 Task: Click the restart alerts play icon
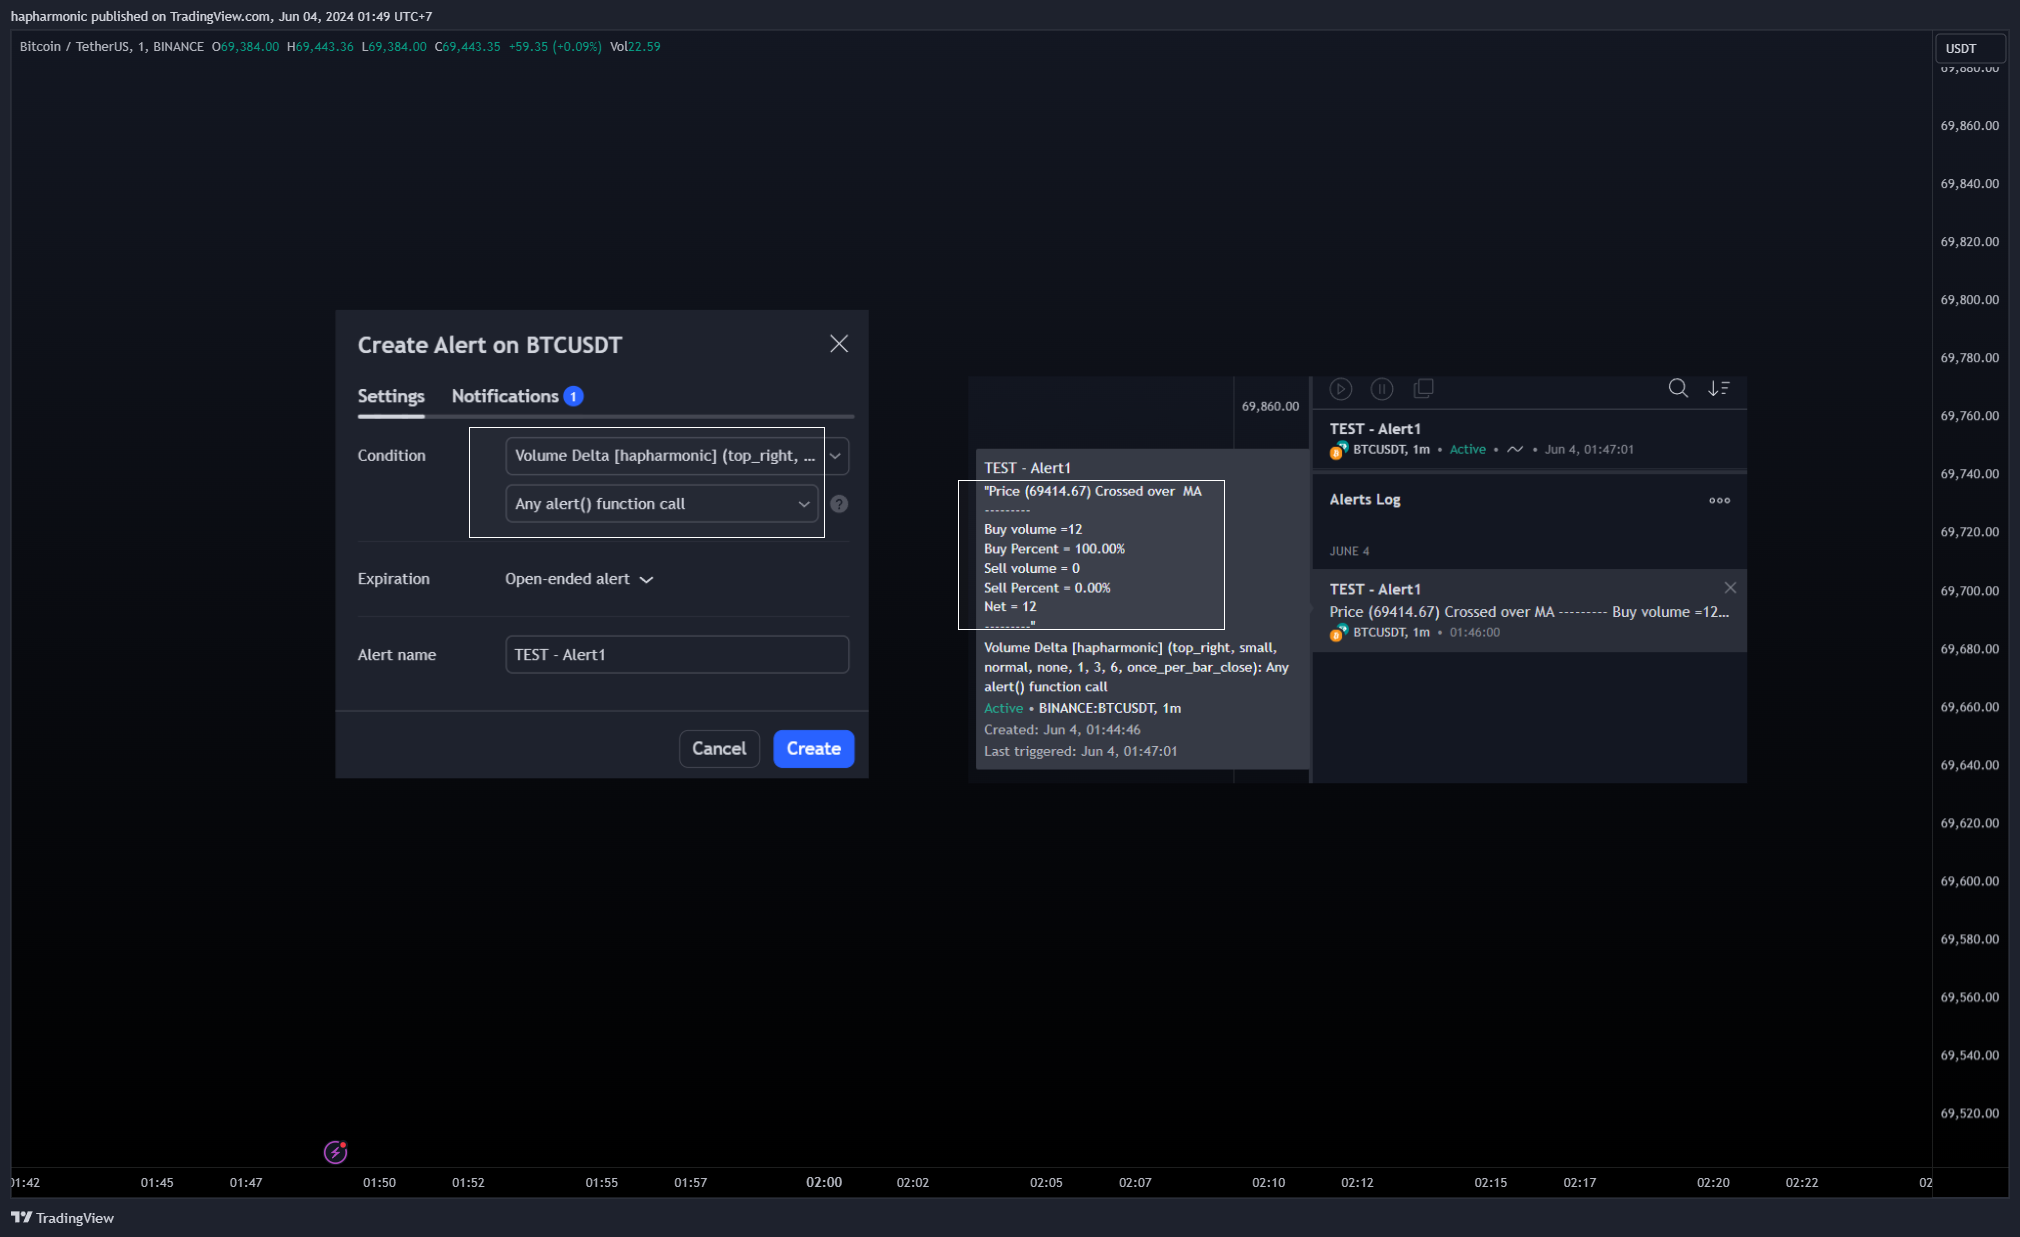(1341, 389)
